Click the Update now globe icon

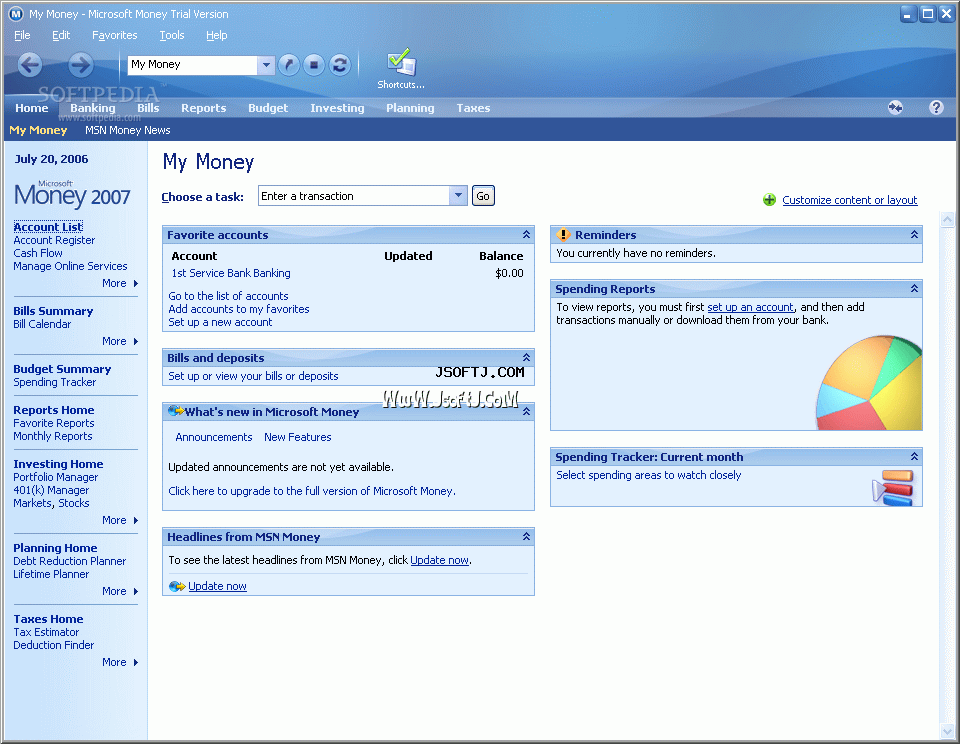[176, 586]
